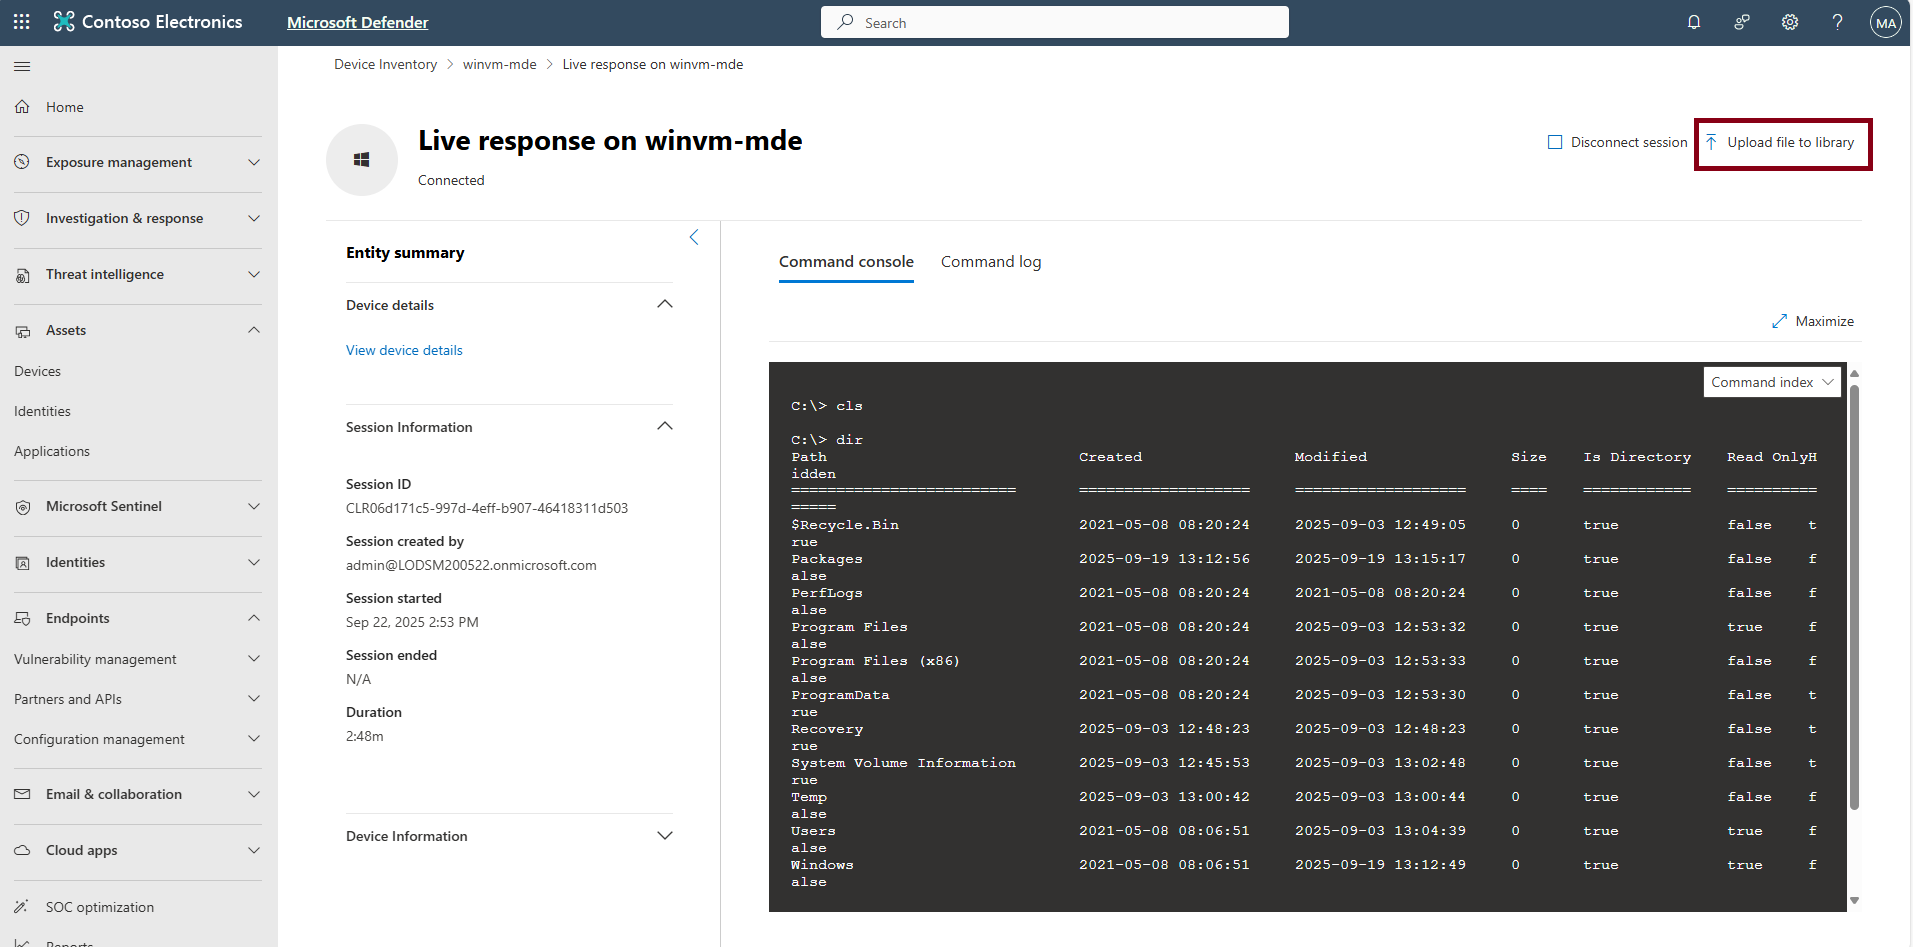Collapse the Session Information section
Image resolution: width=1913 pixels, height=947 pixels.
(665, 426)
